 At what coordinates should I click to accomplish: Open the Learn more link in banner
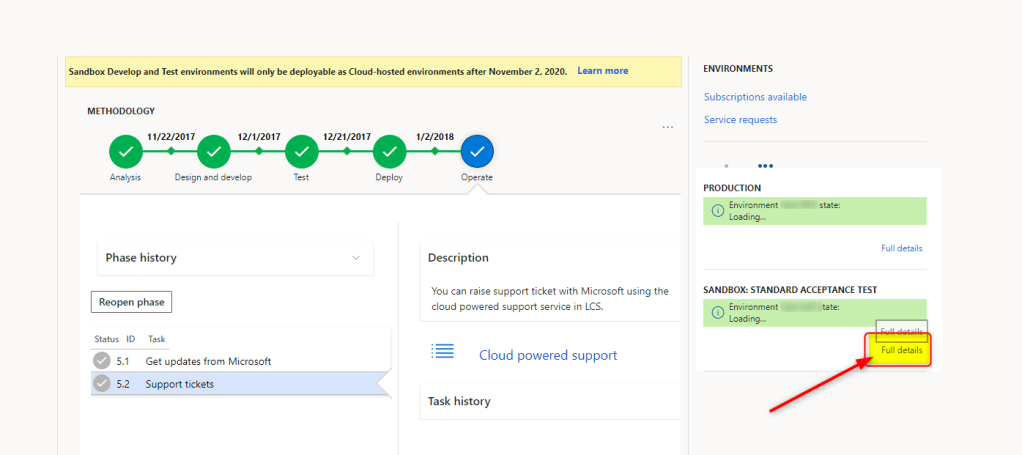(602, 71)
